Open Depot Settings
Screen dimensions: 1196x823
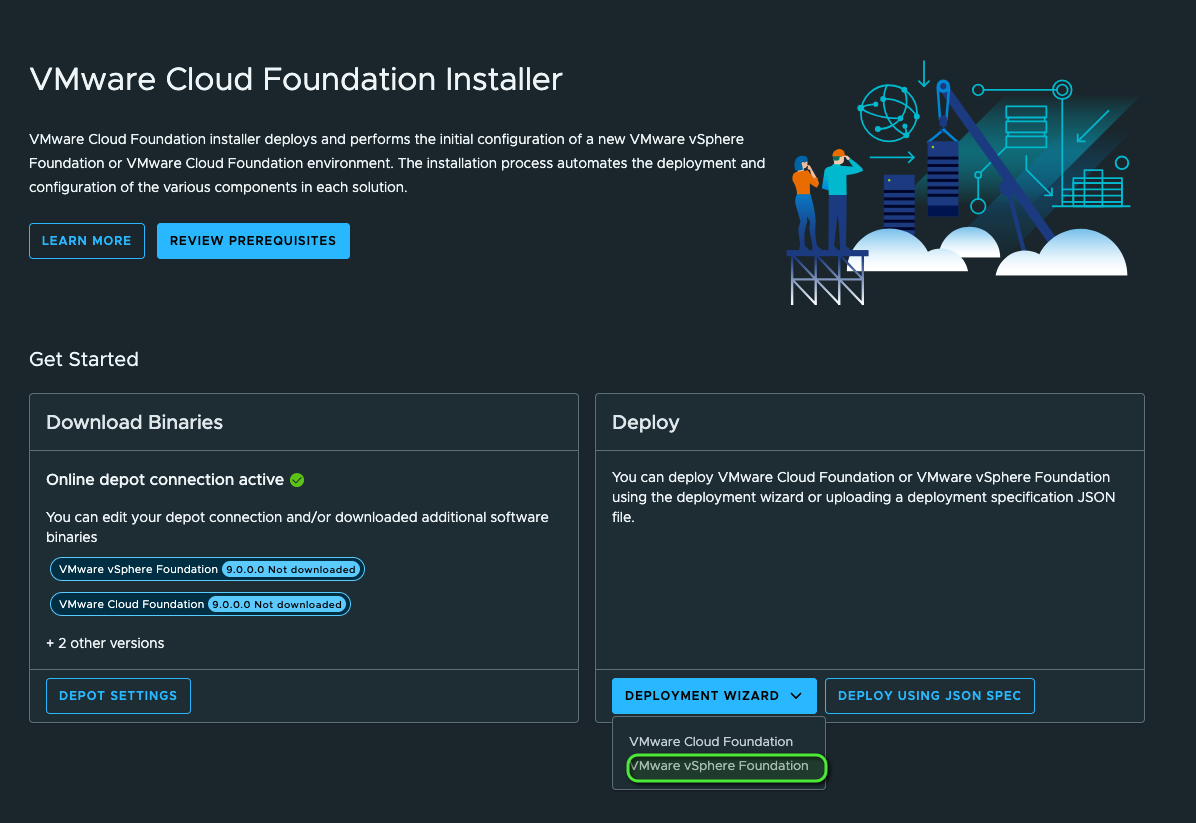[x=118, y=696]
